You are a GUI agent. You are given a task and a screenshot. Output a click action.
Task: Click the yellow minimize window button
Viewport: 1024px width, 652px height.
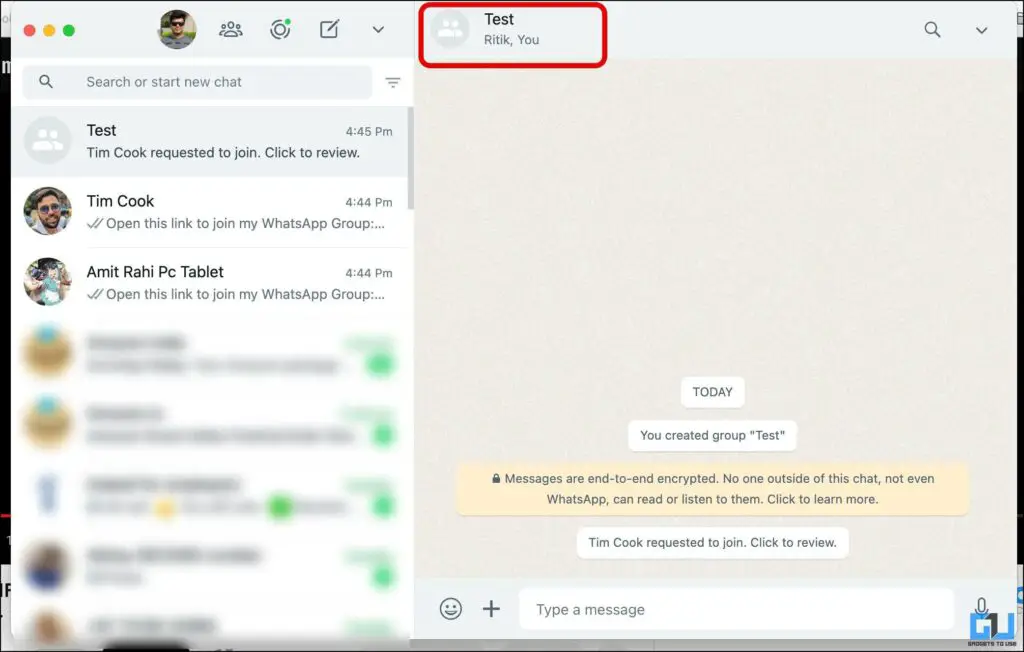[49, 30]
